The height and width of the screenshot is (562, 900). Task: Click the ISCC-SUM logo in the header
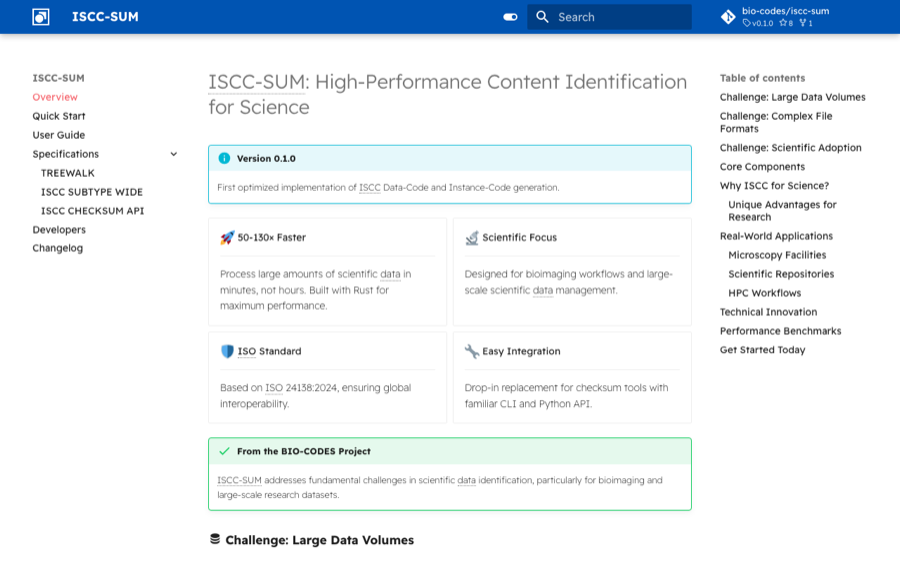pos(41,17)
